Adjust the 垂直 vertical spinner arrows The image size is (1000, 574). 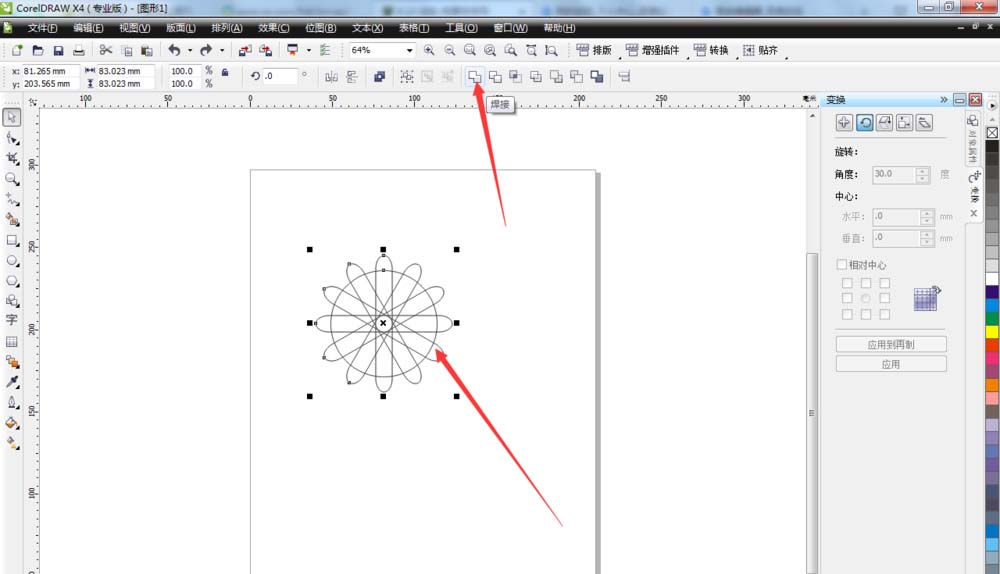[x=927, y=239]
